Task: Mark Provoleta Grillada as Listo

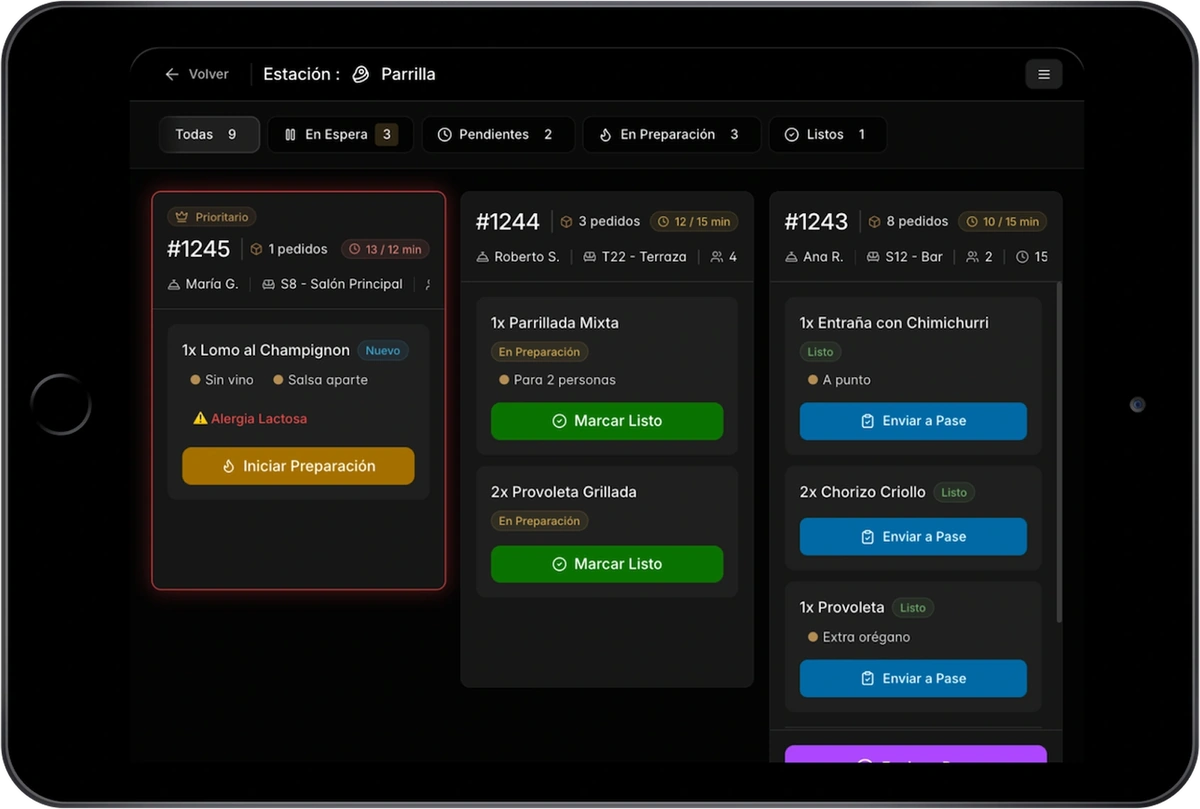Action: click(606, 564)
